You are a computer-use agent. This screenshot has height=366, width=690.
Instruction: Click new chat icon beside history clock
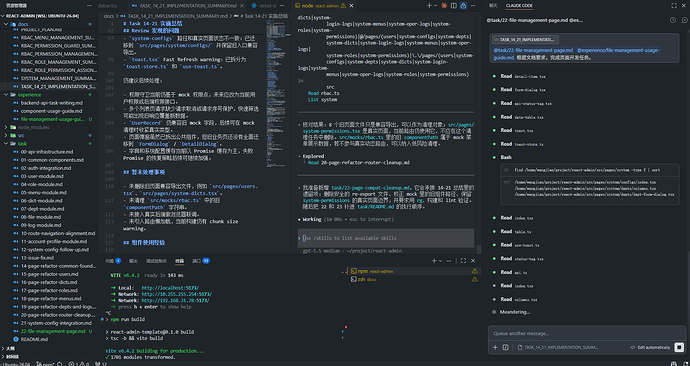click(684, 20)
